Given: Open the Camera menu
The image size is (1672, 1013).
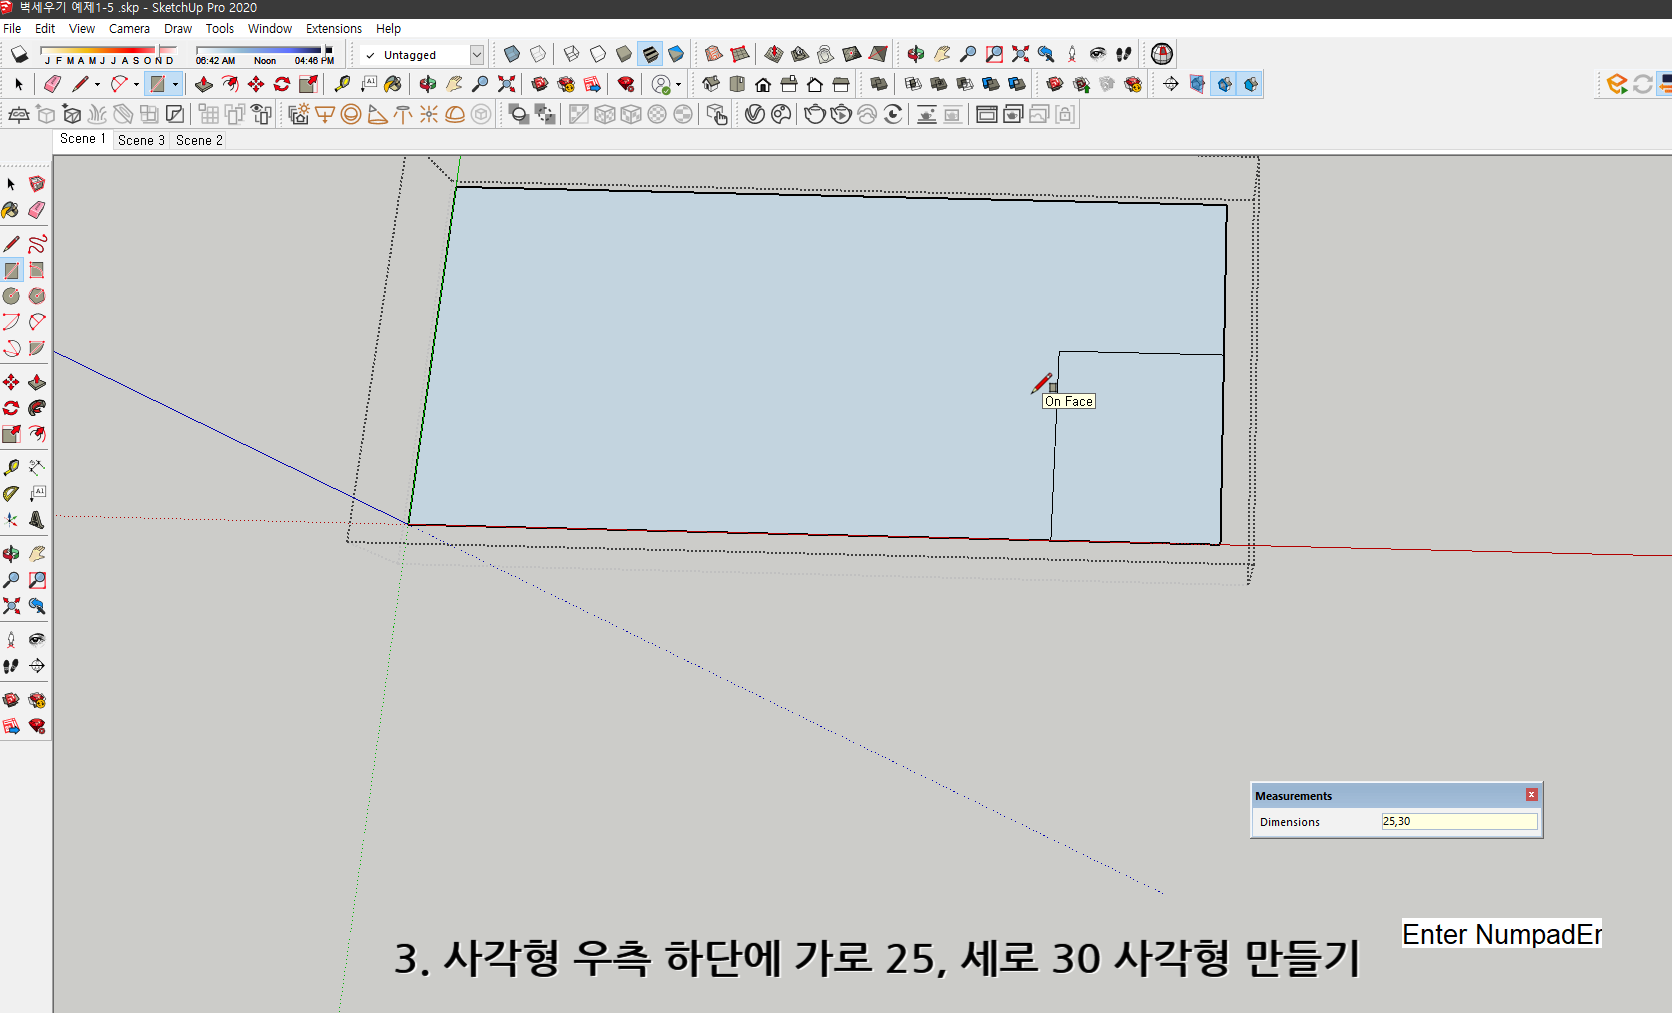Looking at the screenshot, I should pyautogui.click(x=129, y=28).
